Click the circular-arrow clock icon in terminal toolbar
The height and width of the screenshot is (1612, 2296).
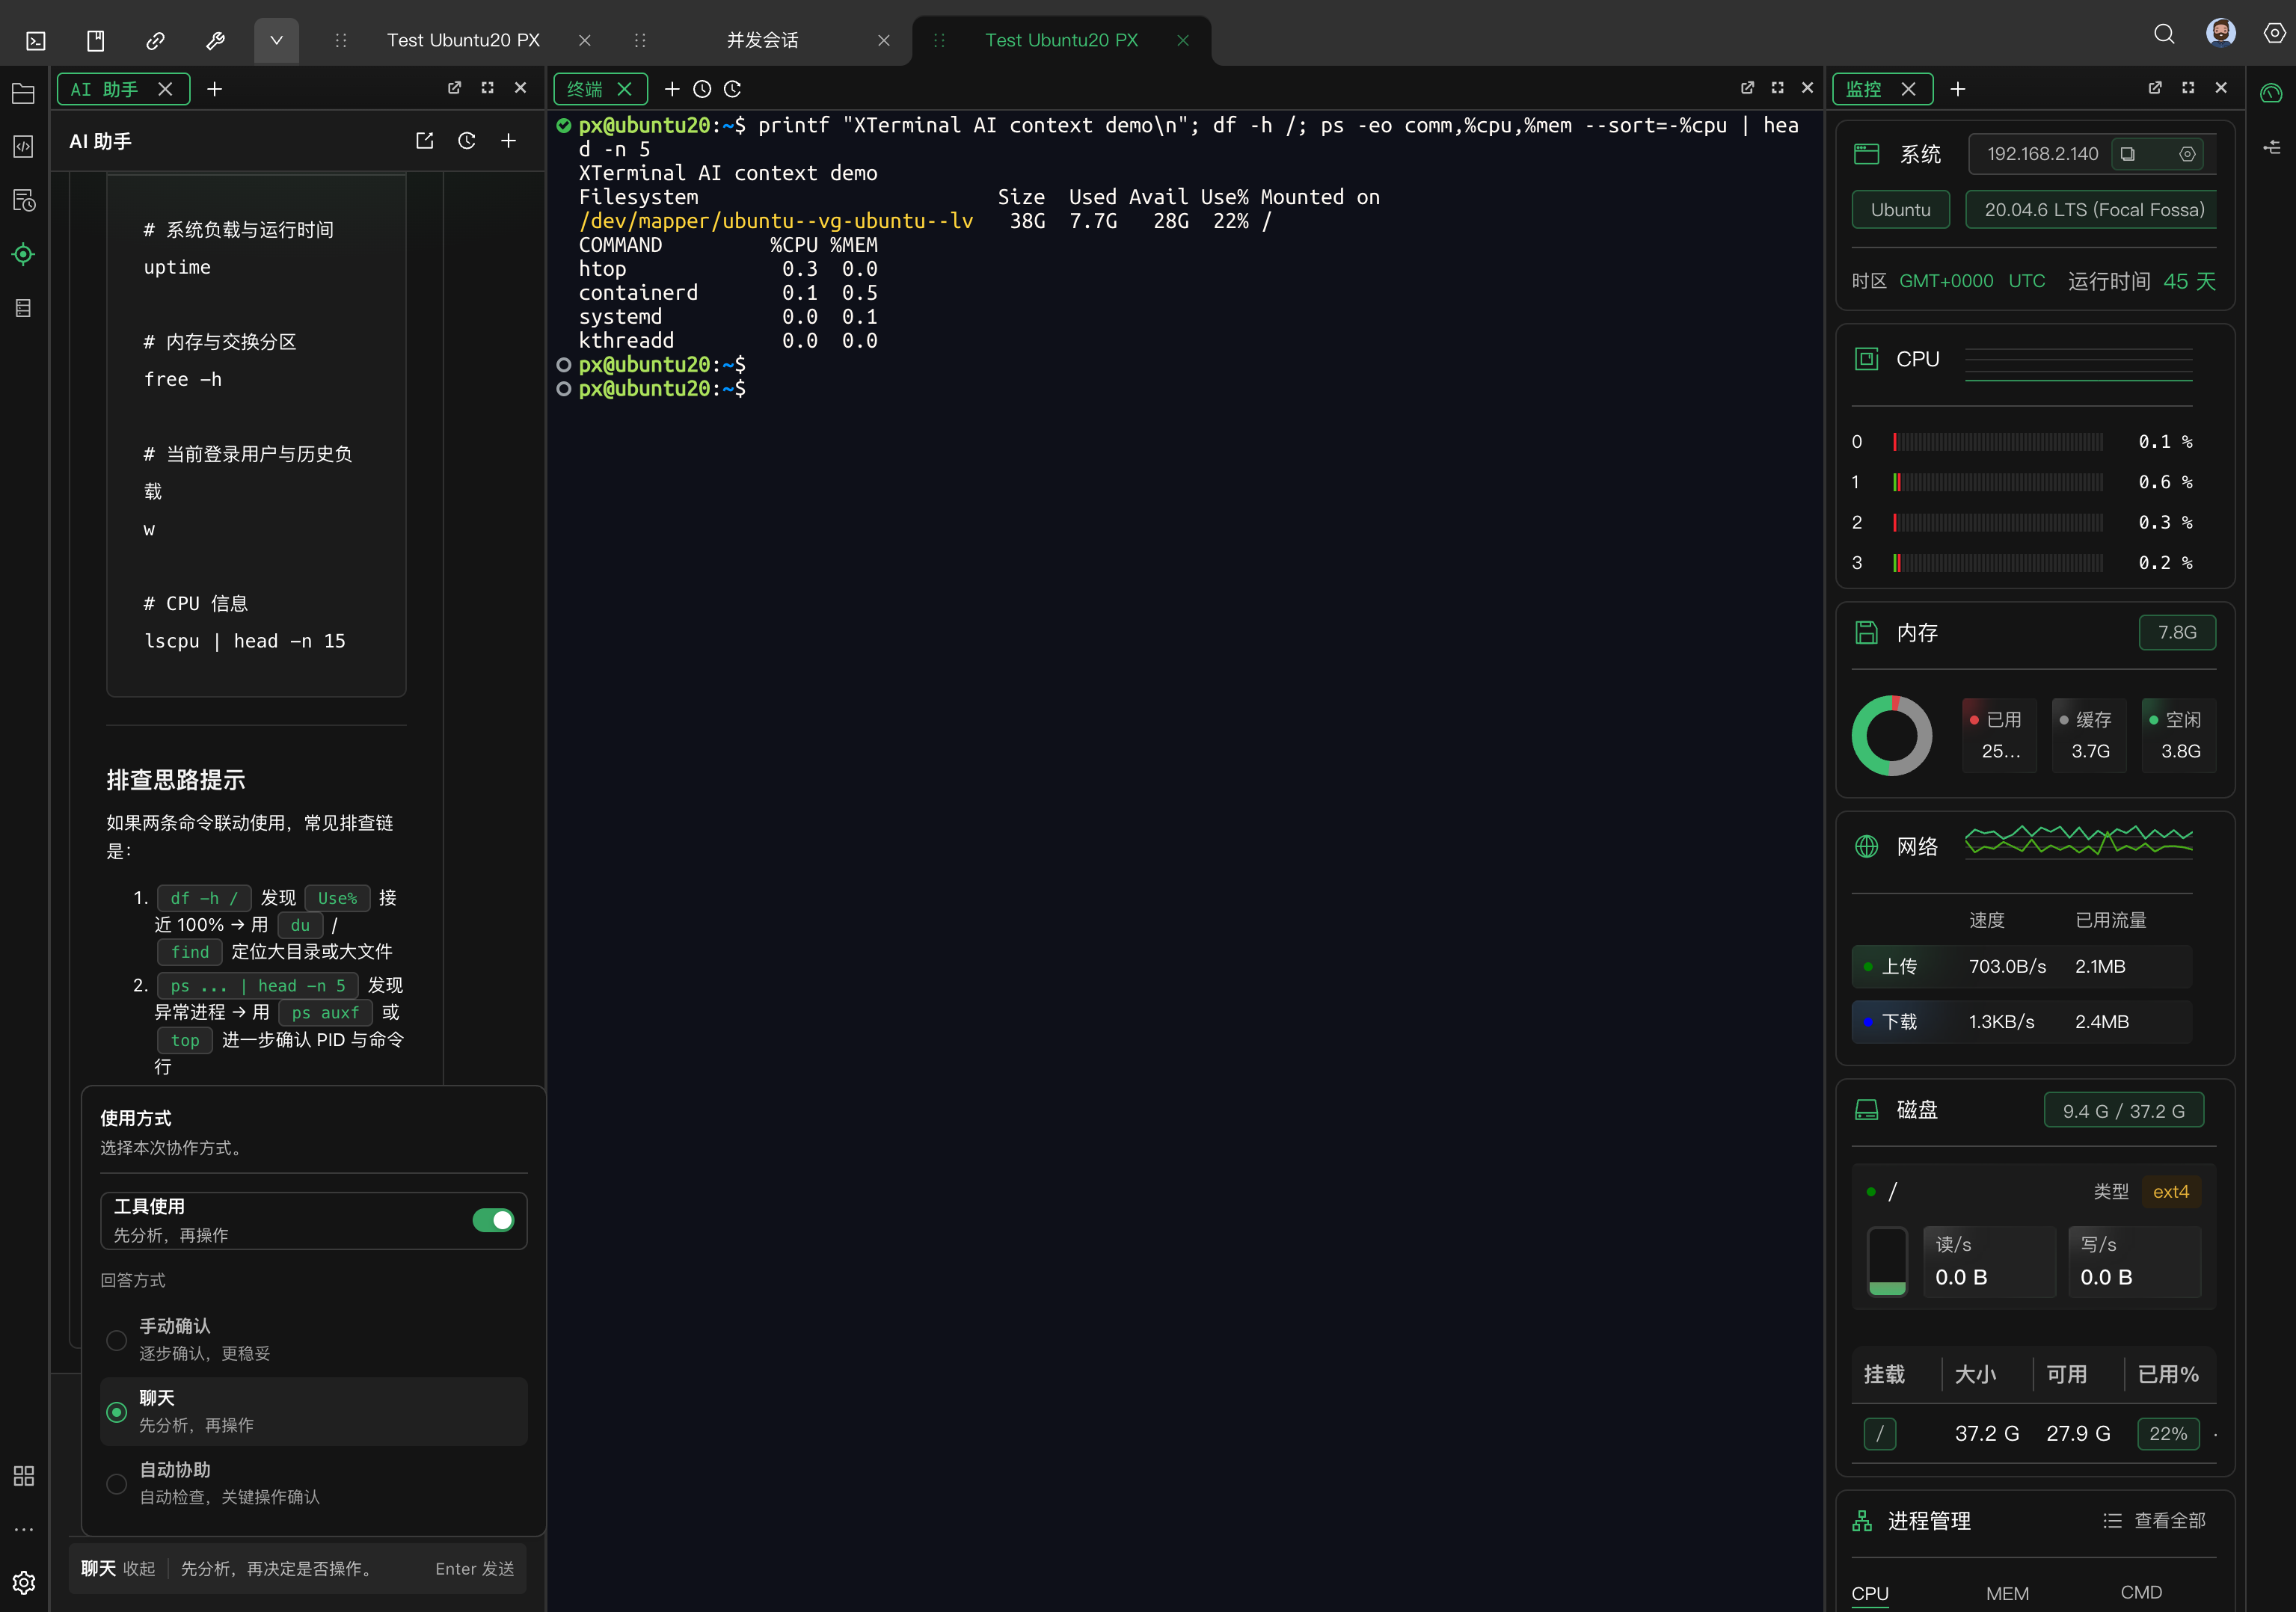[732, 89]
